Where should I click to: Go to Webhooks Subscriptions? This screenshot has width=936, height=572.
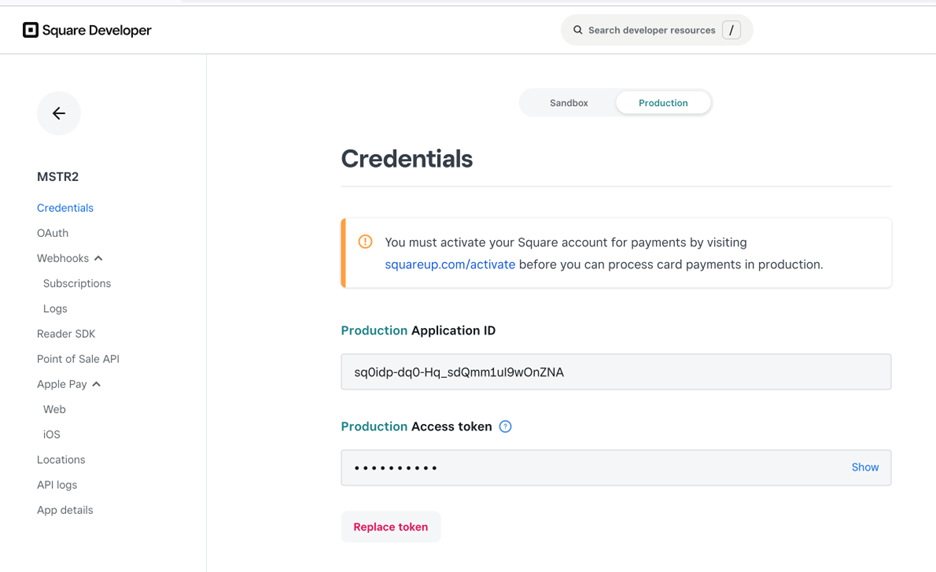tap(77, 284)
